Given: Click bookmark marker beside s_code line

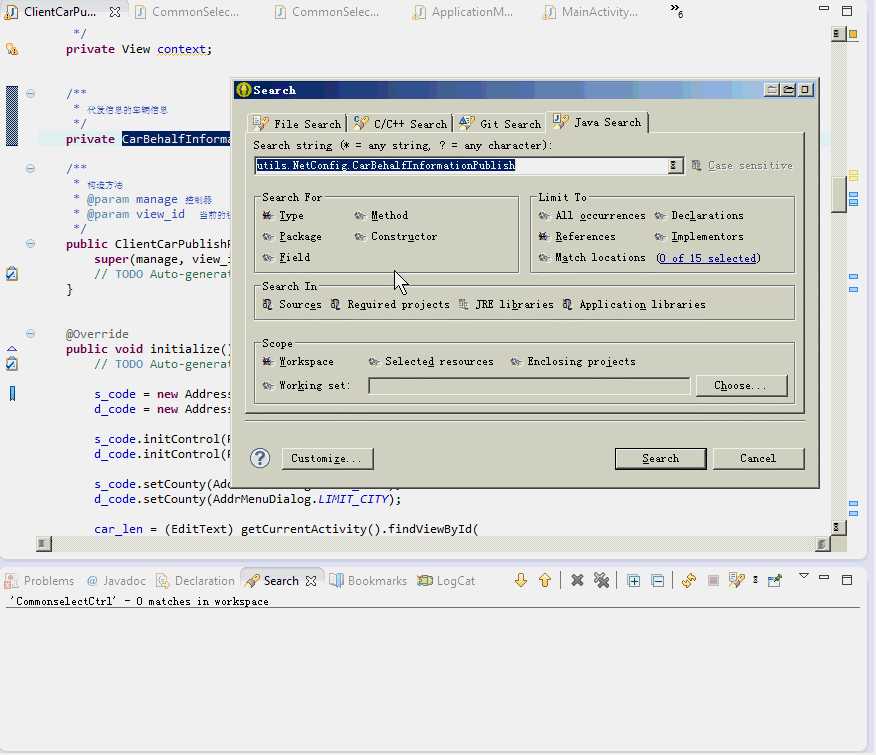Looking at the screenshot, I should point(12,394).
